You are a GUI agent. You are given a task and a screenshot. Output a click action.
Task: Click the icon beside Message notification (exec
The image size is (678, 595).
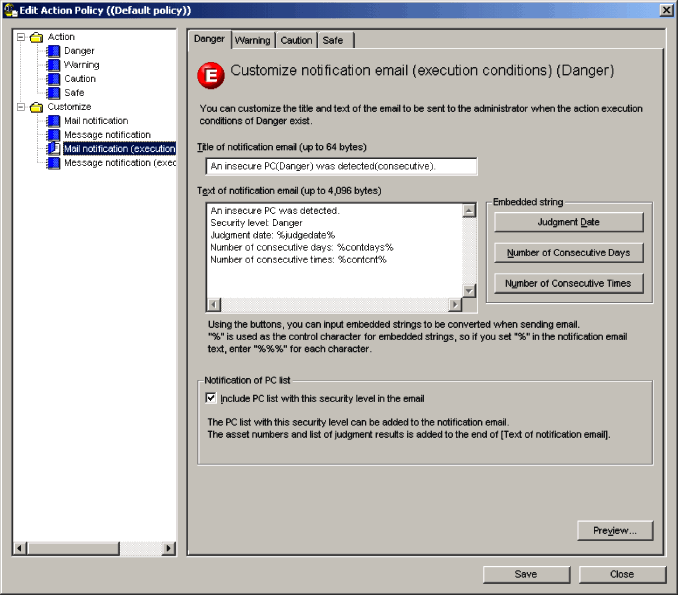(x=53, y=163)
